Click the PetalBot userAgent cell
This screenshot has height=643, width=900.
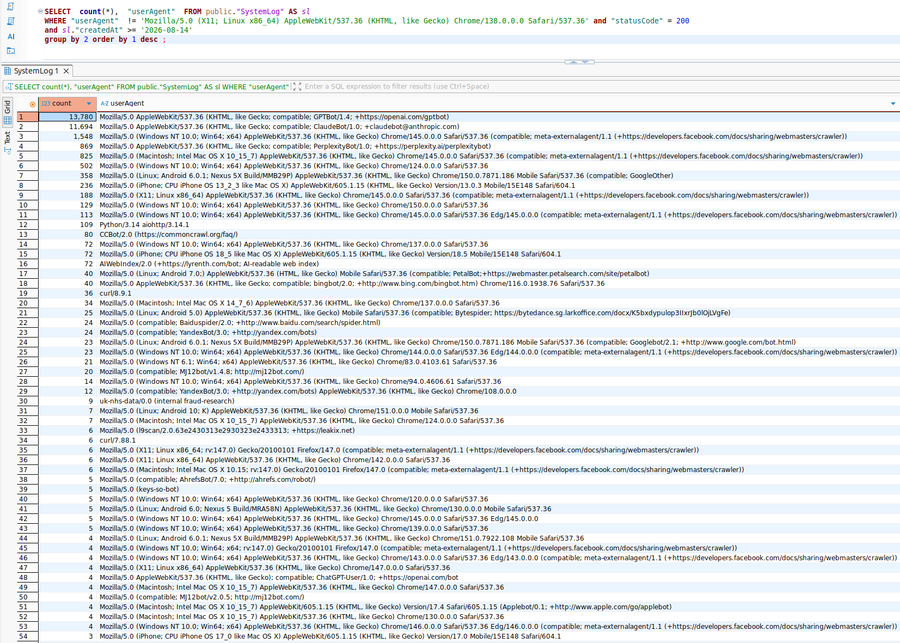coord(498,273)
